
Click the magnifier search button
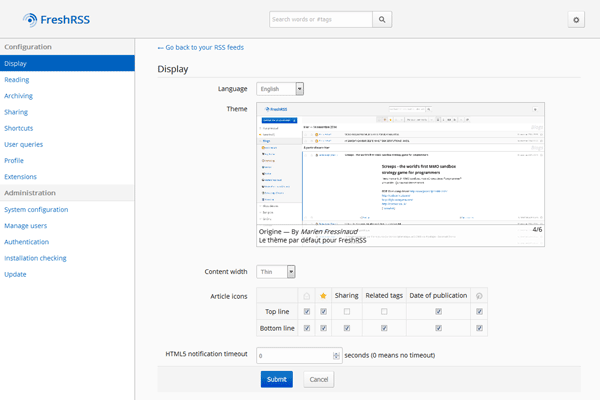click(383, 19)
